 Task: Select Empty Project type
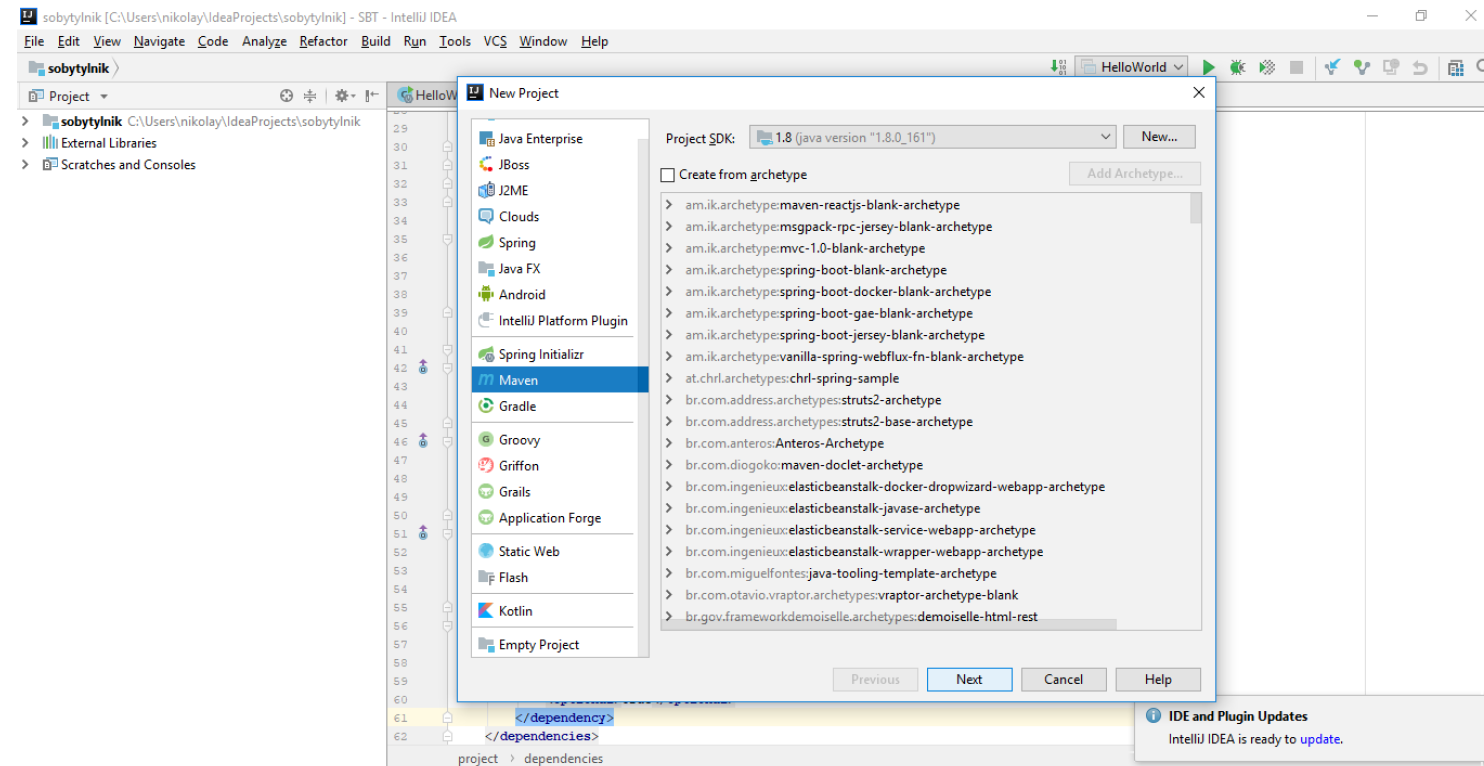(x=560, y=644)
